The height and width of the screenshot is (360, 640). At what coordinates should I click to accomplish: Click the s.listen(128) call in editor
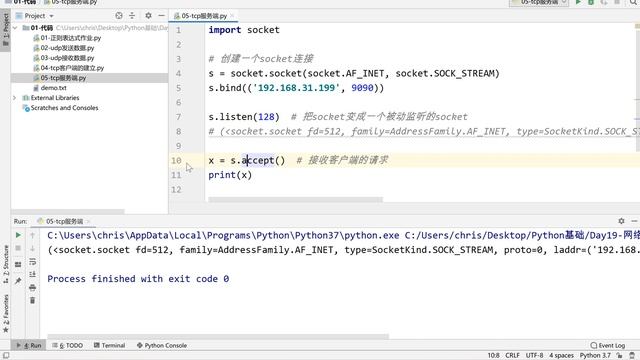pos(244,117)
